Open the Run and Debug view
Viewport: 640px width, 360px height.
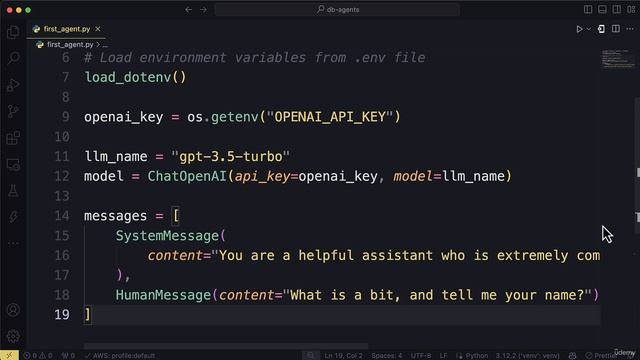coord(13,85)
